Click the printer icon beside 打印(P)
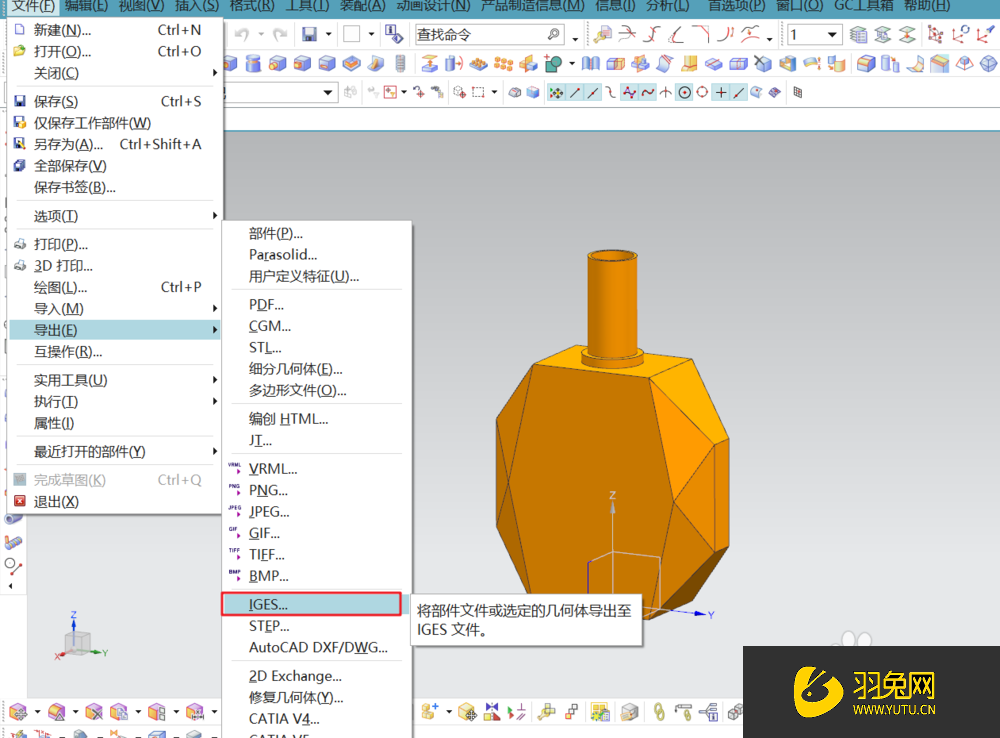The height and width of the screenshot is (738, 1000). (20, 244)
